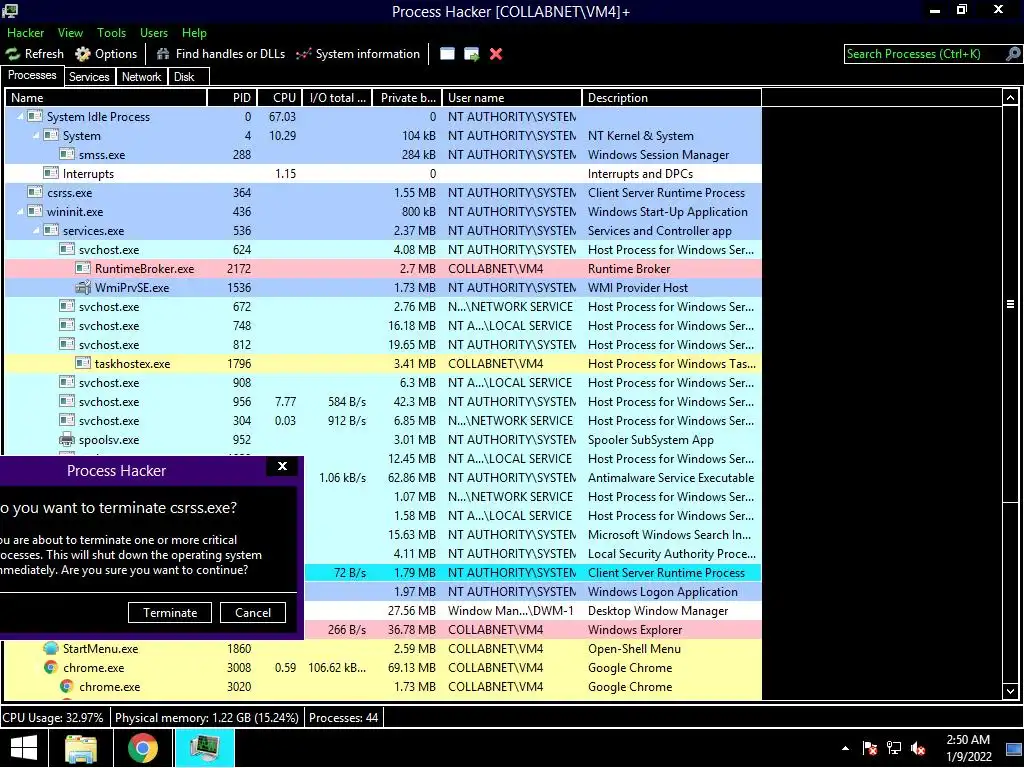Screen dimensions: 1024x768
Task: Open the Help menu
Action: (194, 33)
